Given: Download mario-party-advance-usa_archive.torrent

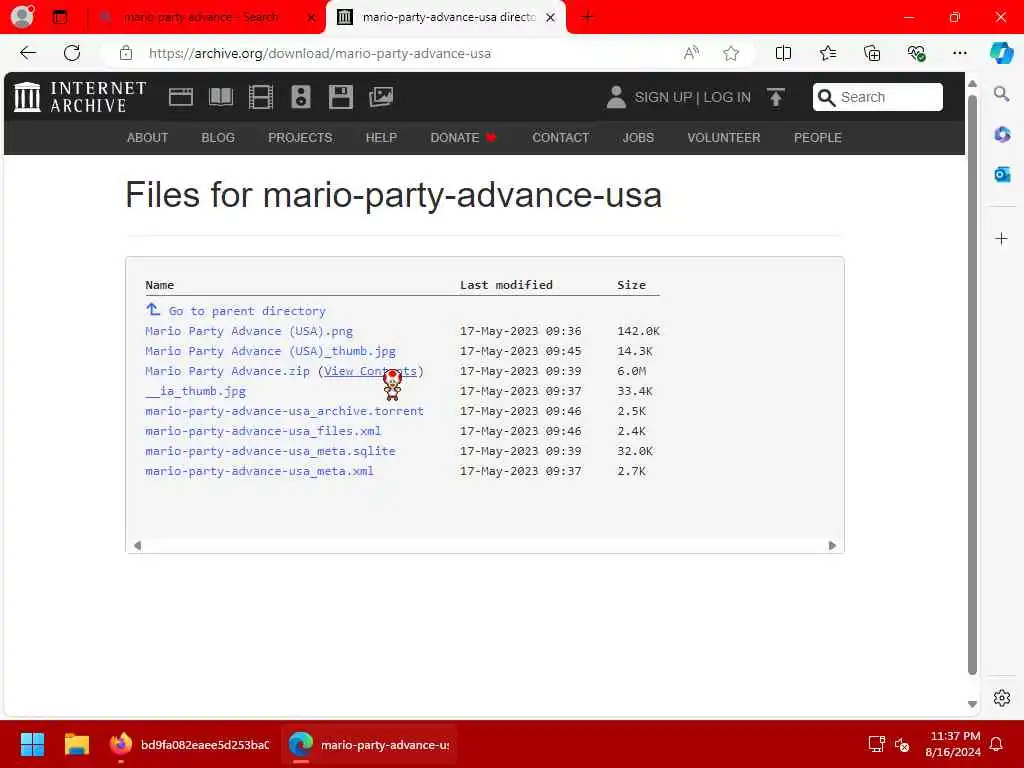Looking at the screenshot, I should coord(284,411).
